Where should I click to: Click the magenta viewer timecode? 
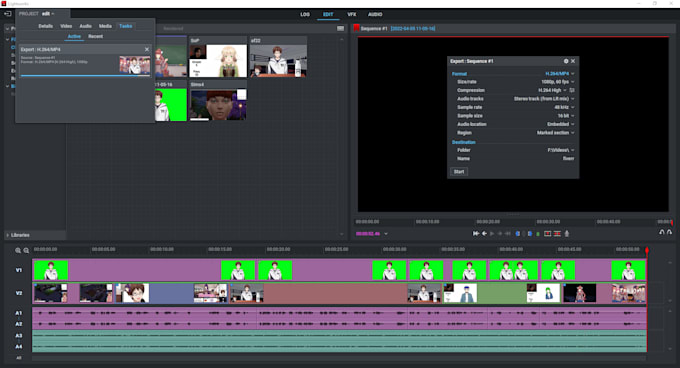368,234
